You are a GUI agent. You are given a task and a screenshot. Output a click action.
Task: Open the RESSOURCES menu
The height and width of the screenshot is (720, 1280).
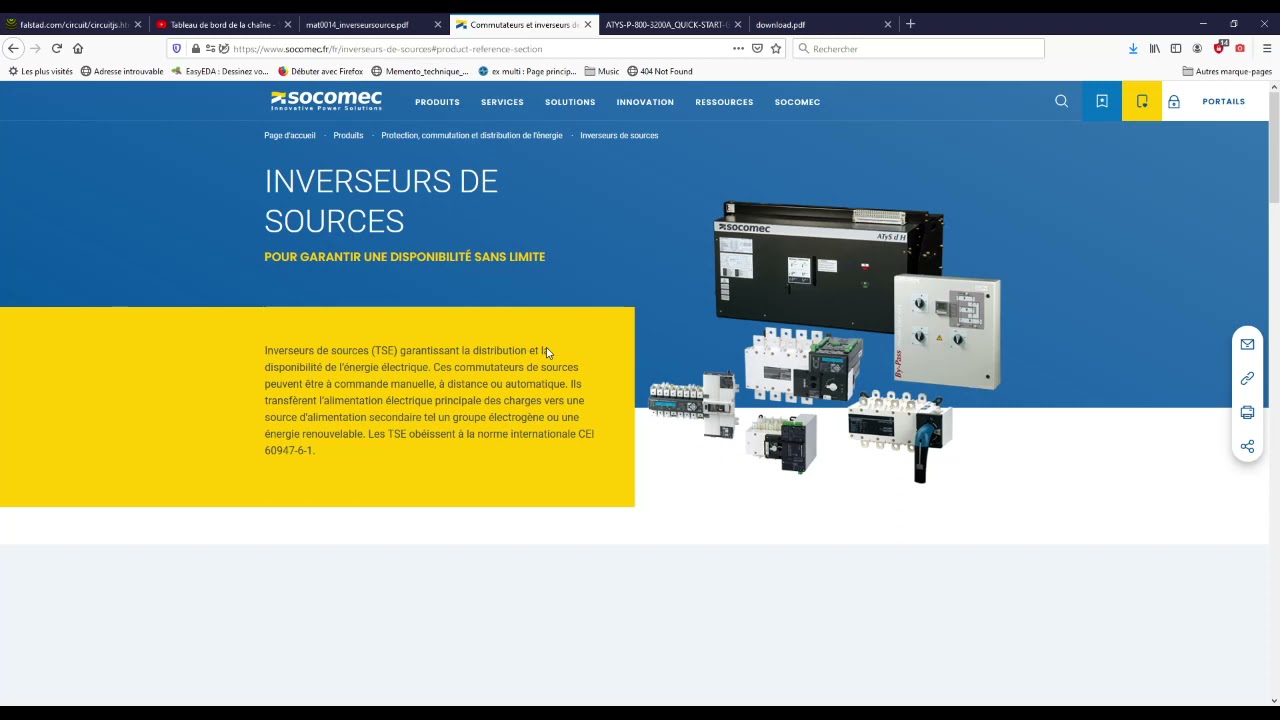[x=724, y=102]
